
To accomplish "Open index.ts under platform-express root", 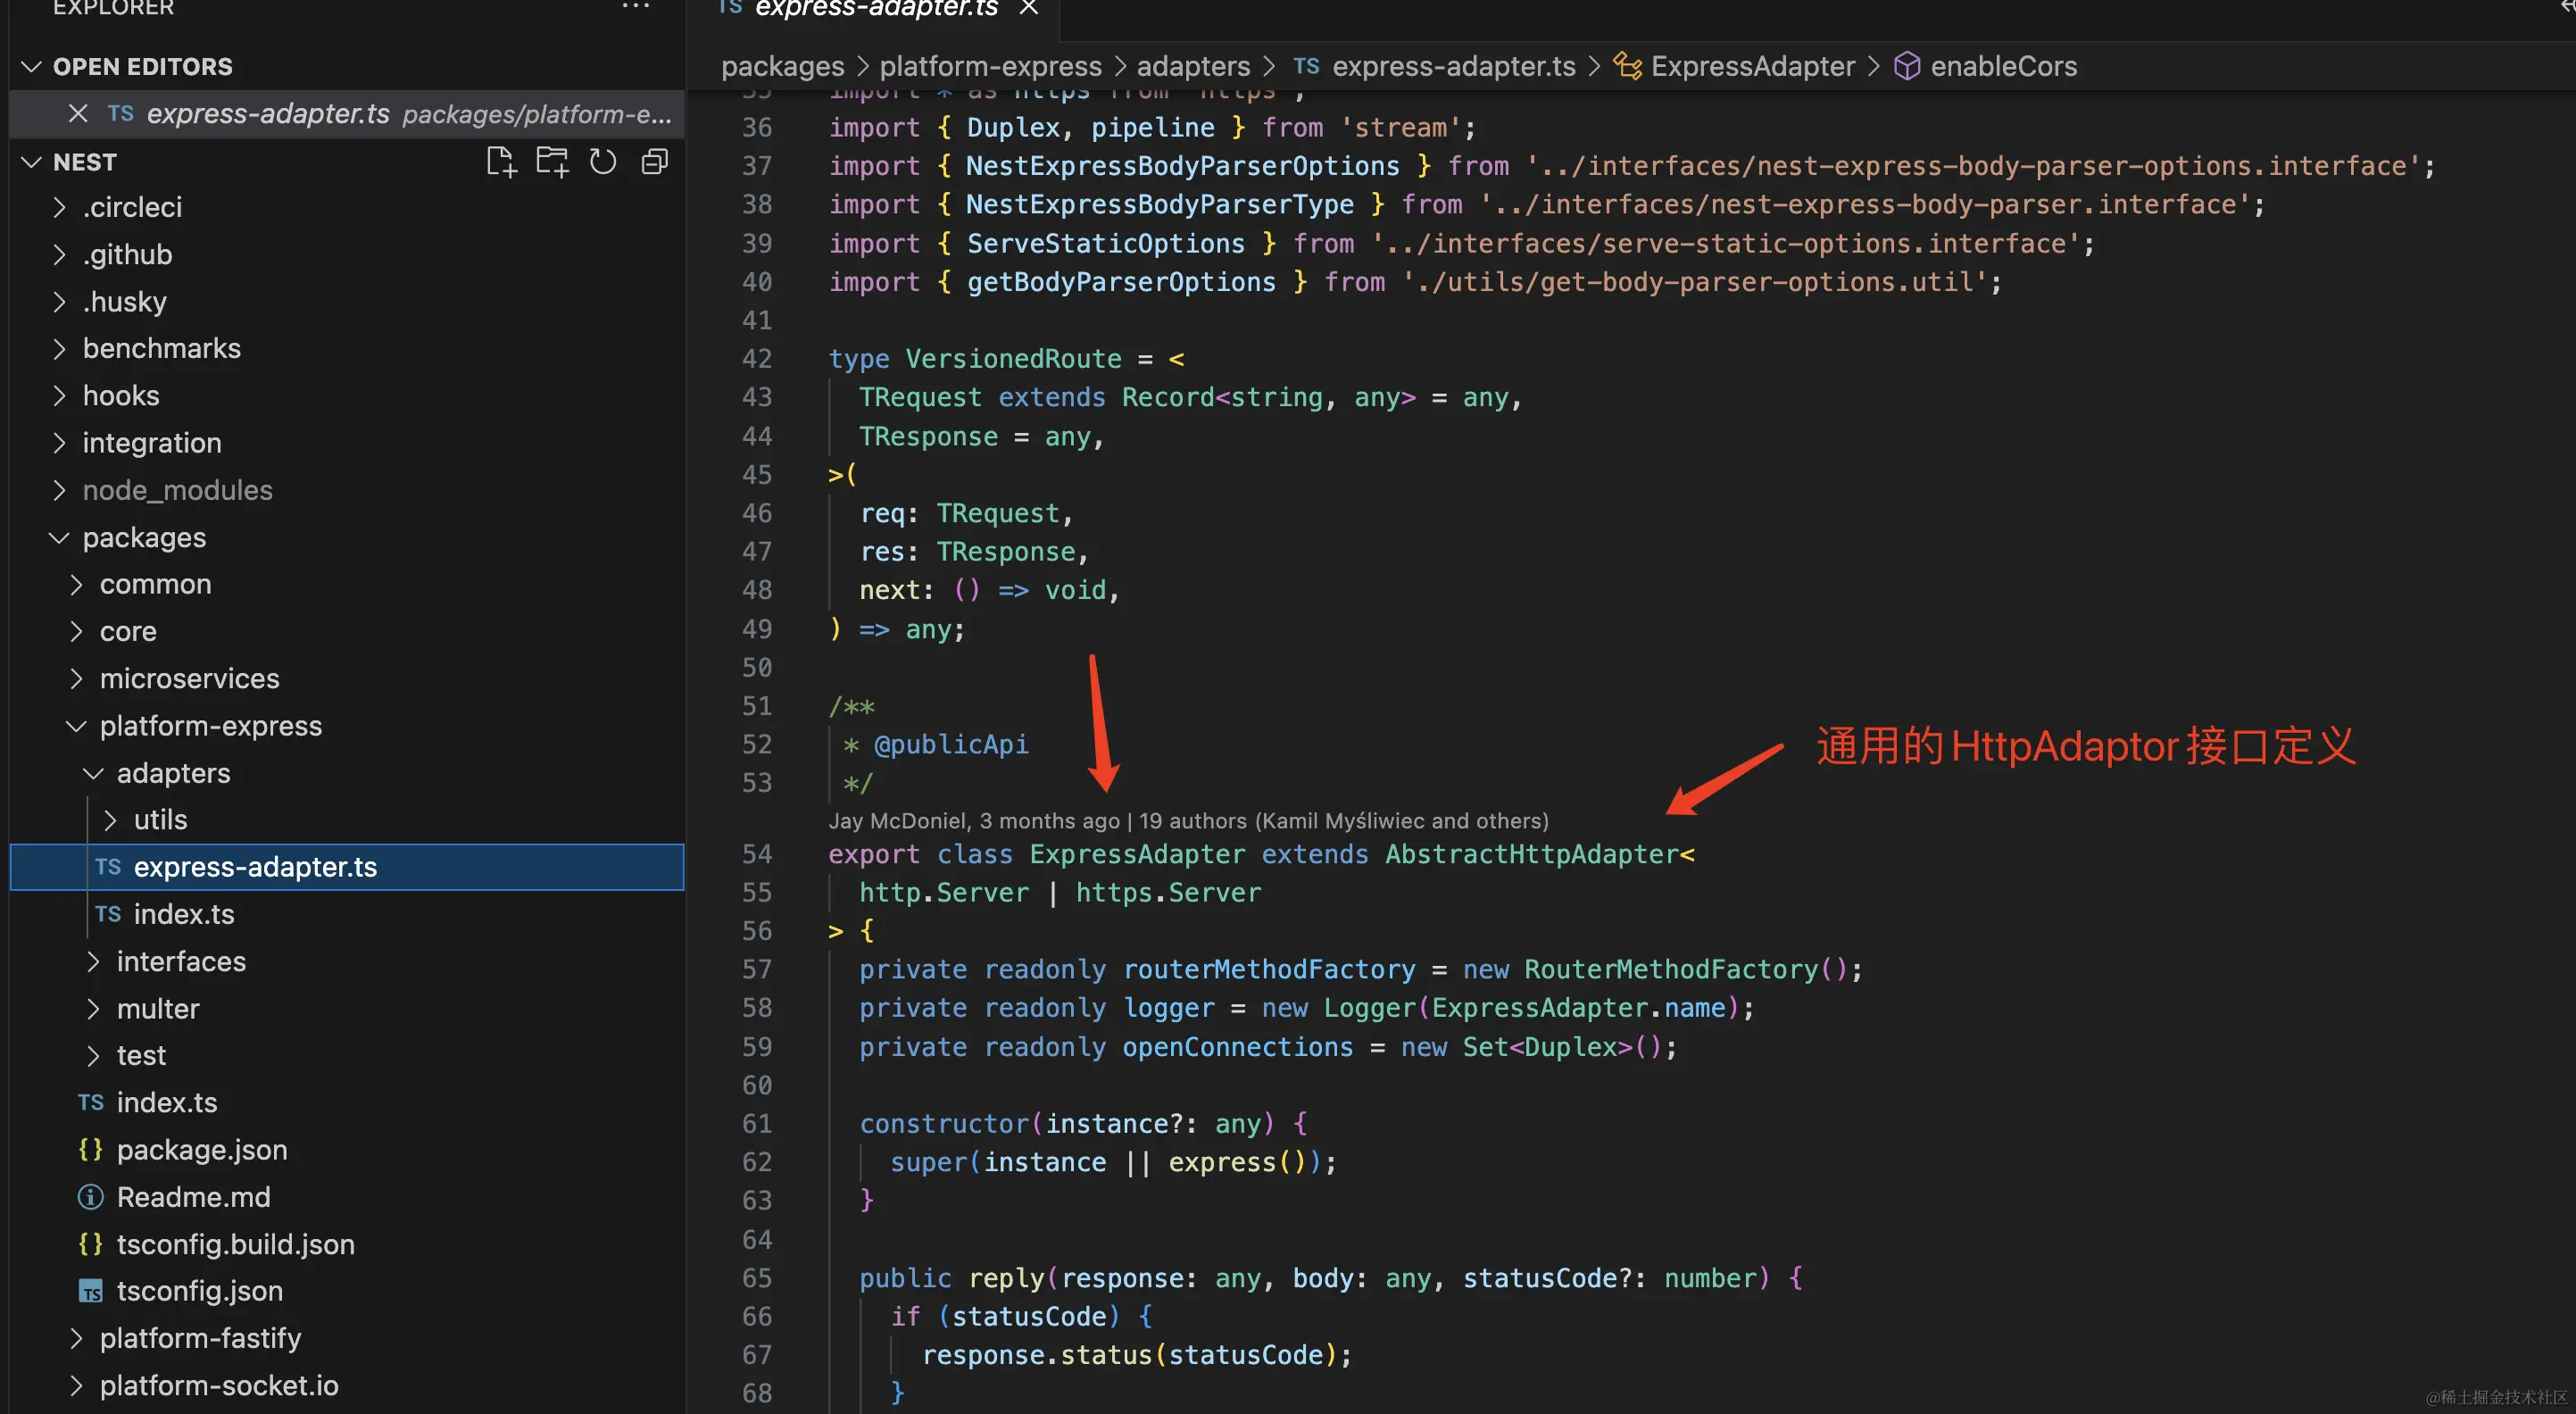I will coord(167,1103).
